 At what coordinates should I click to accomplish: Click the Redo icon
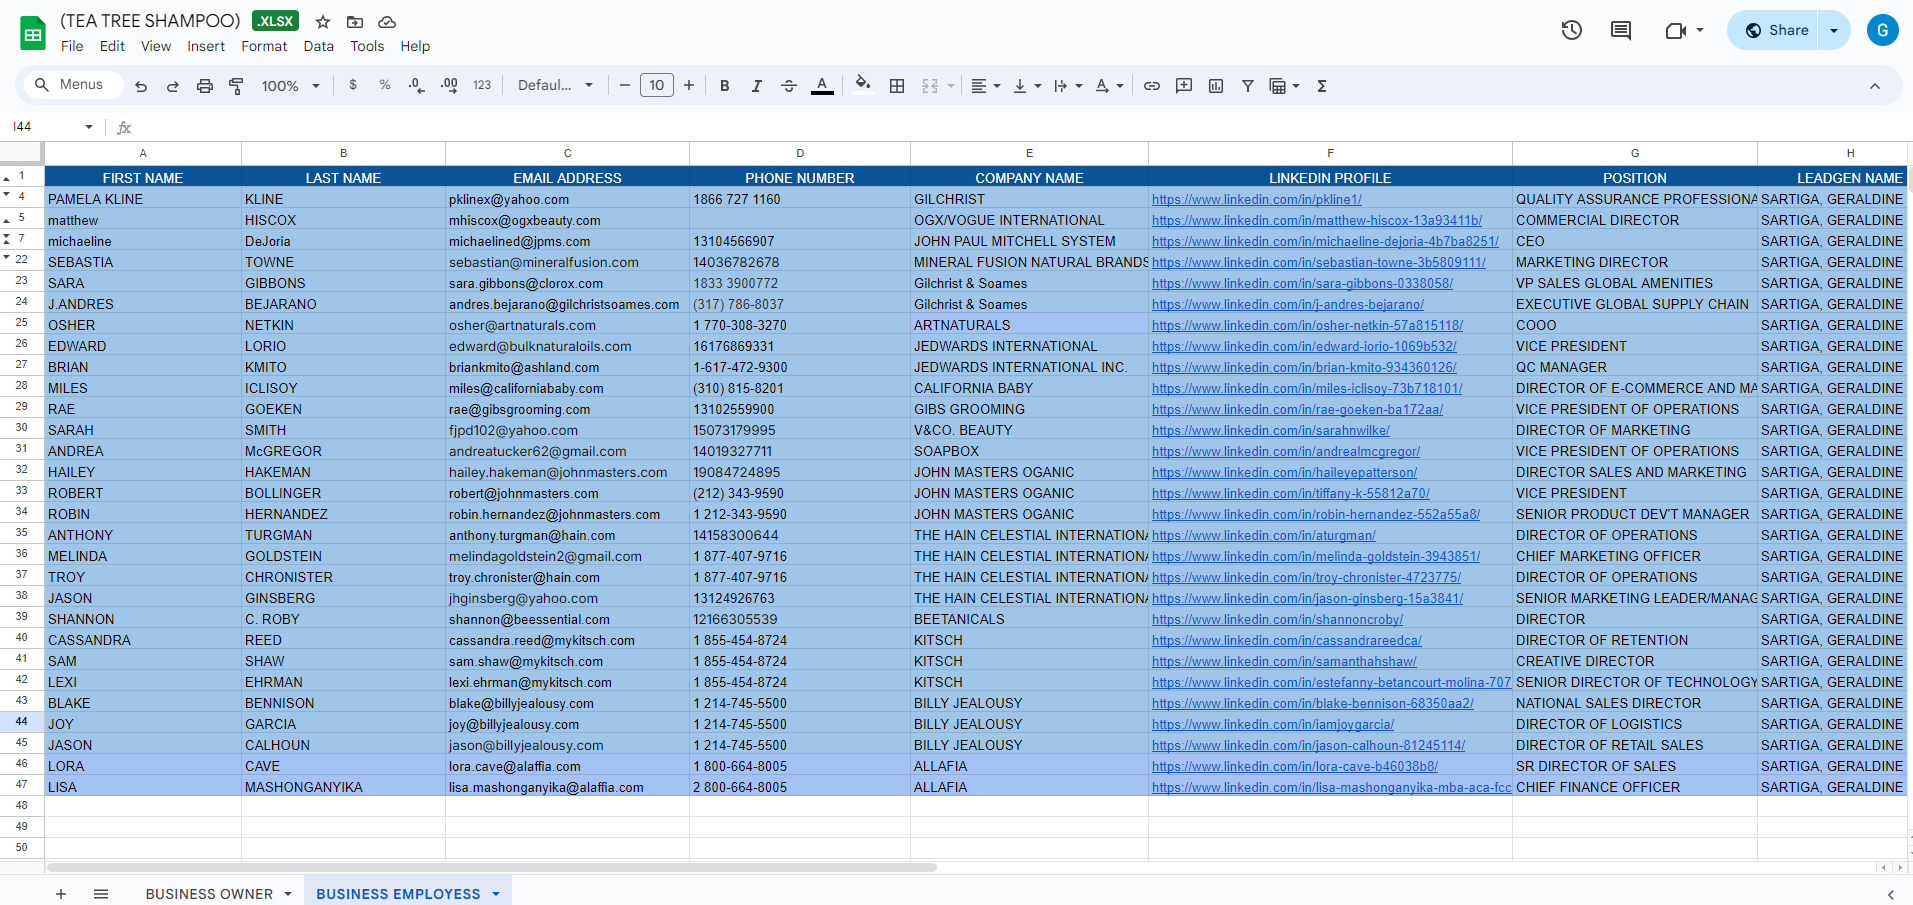[x=173, y=86]
